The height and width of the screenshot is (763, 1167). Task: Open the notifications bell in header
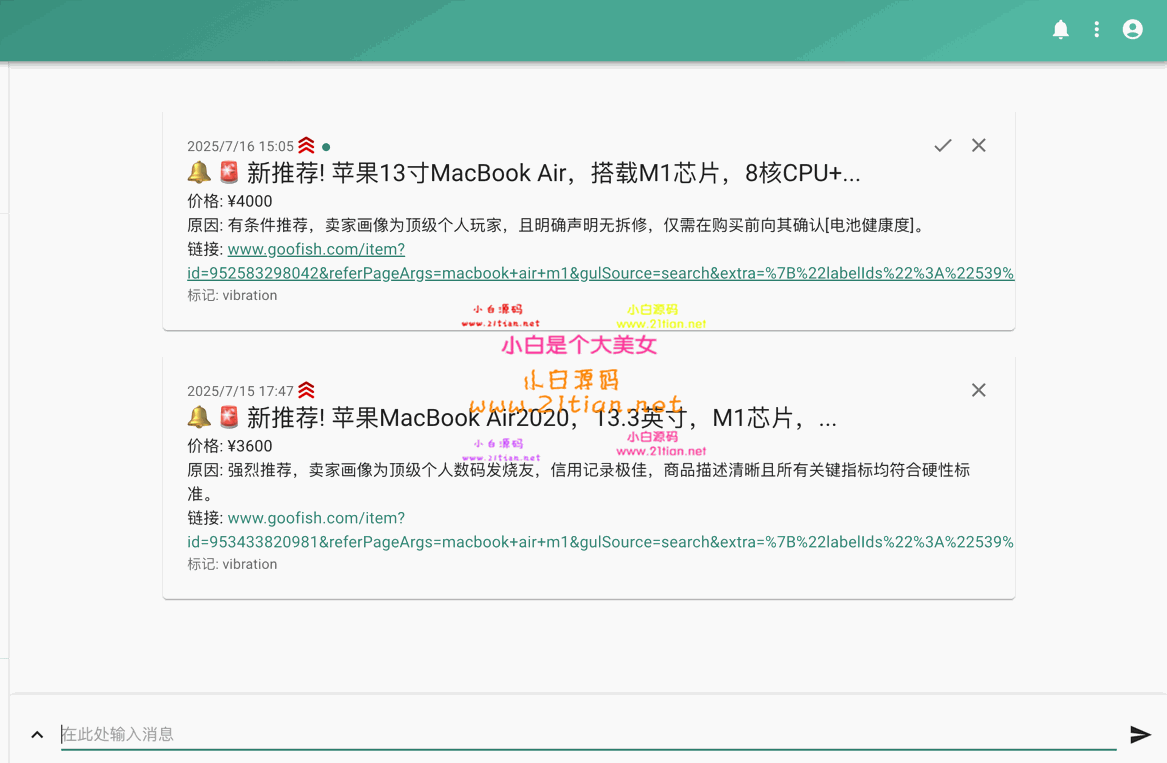point(1061,29)
